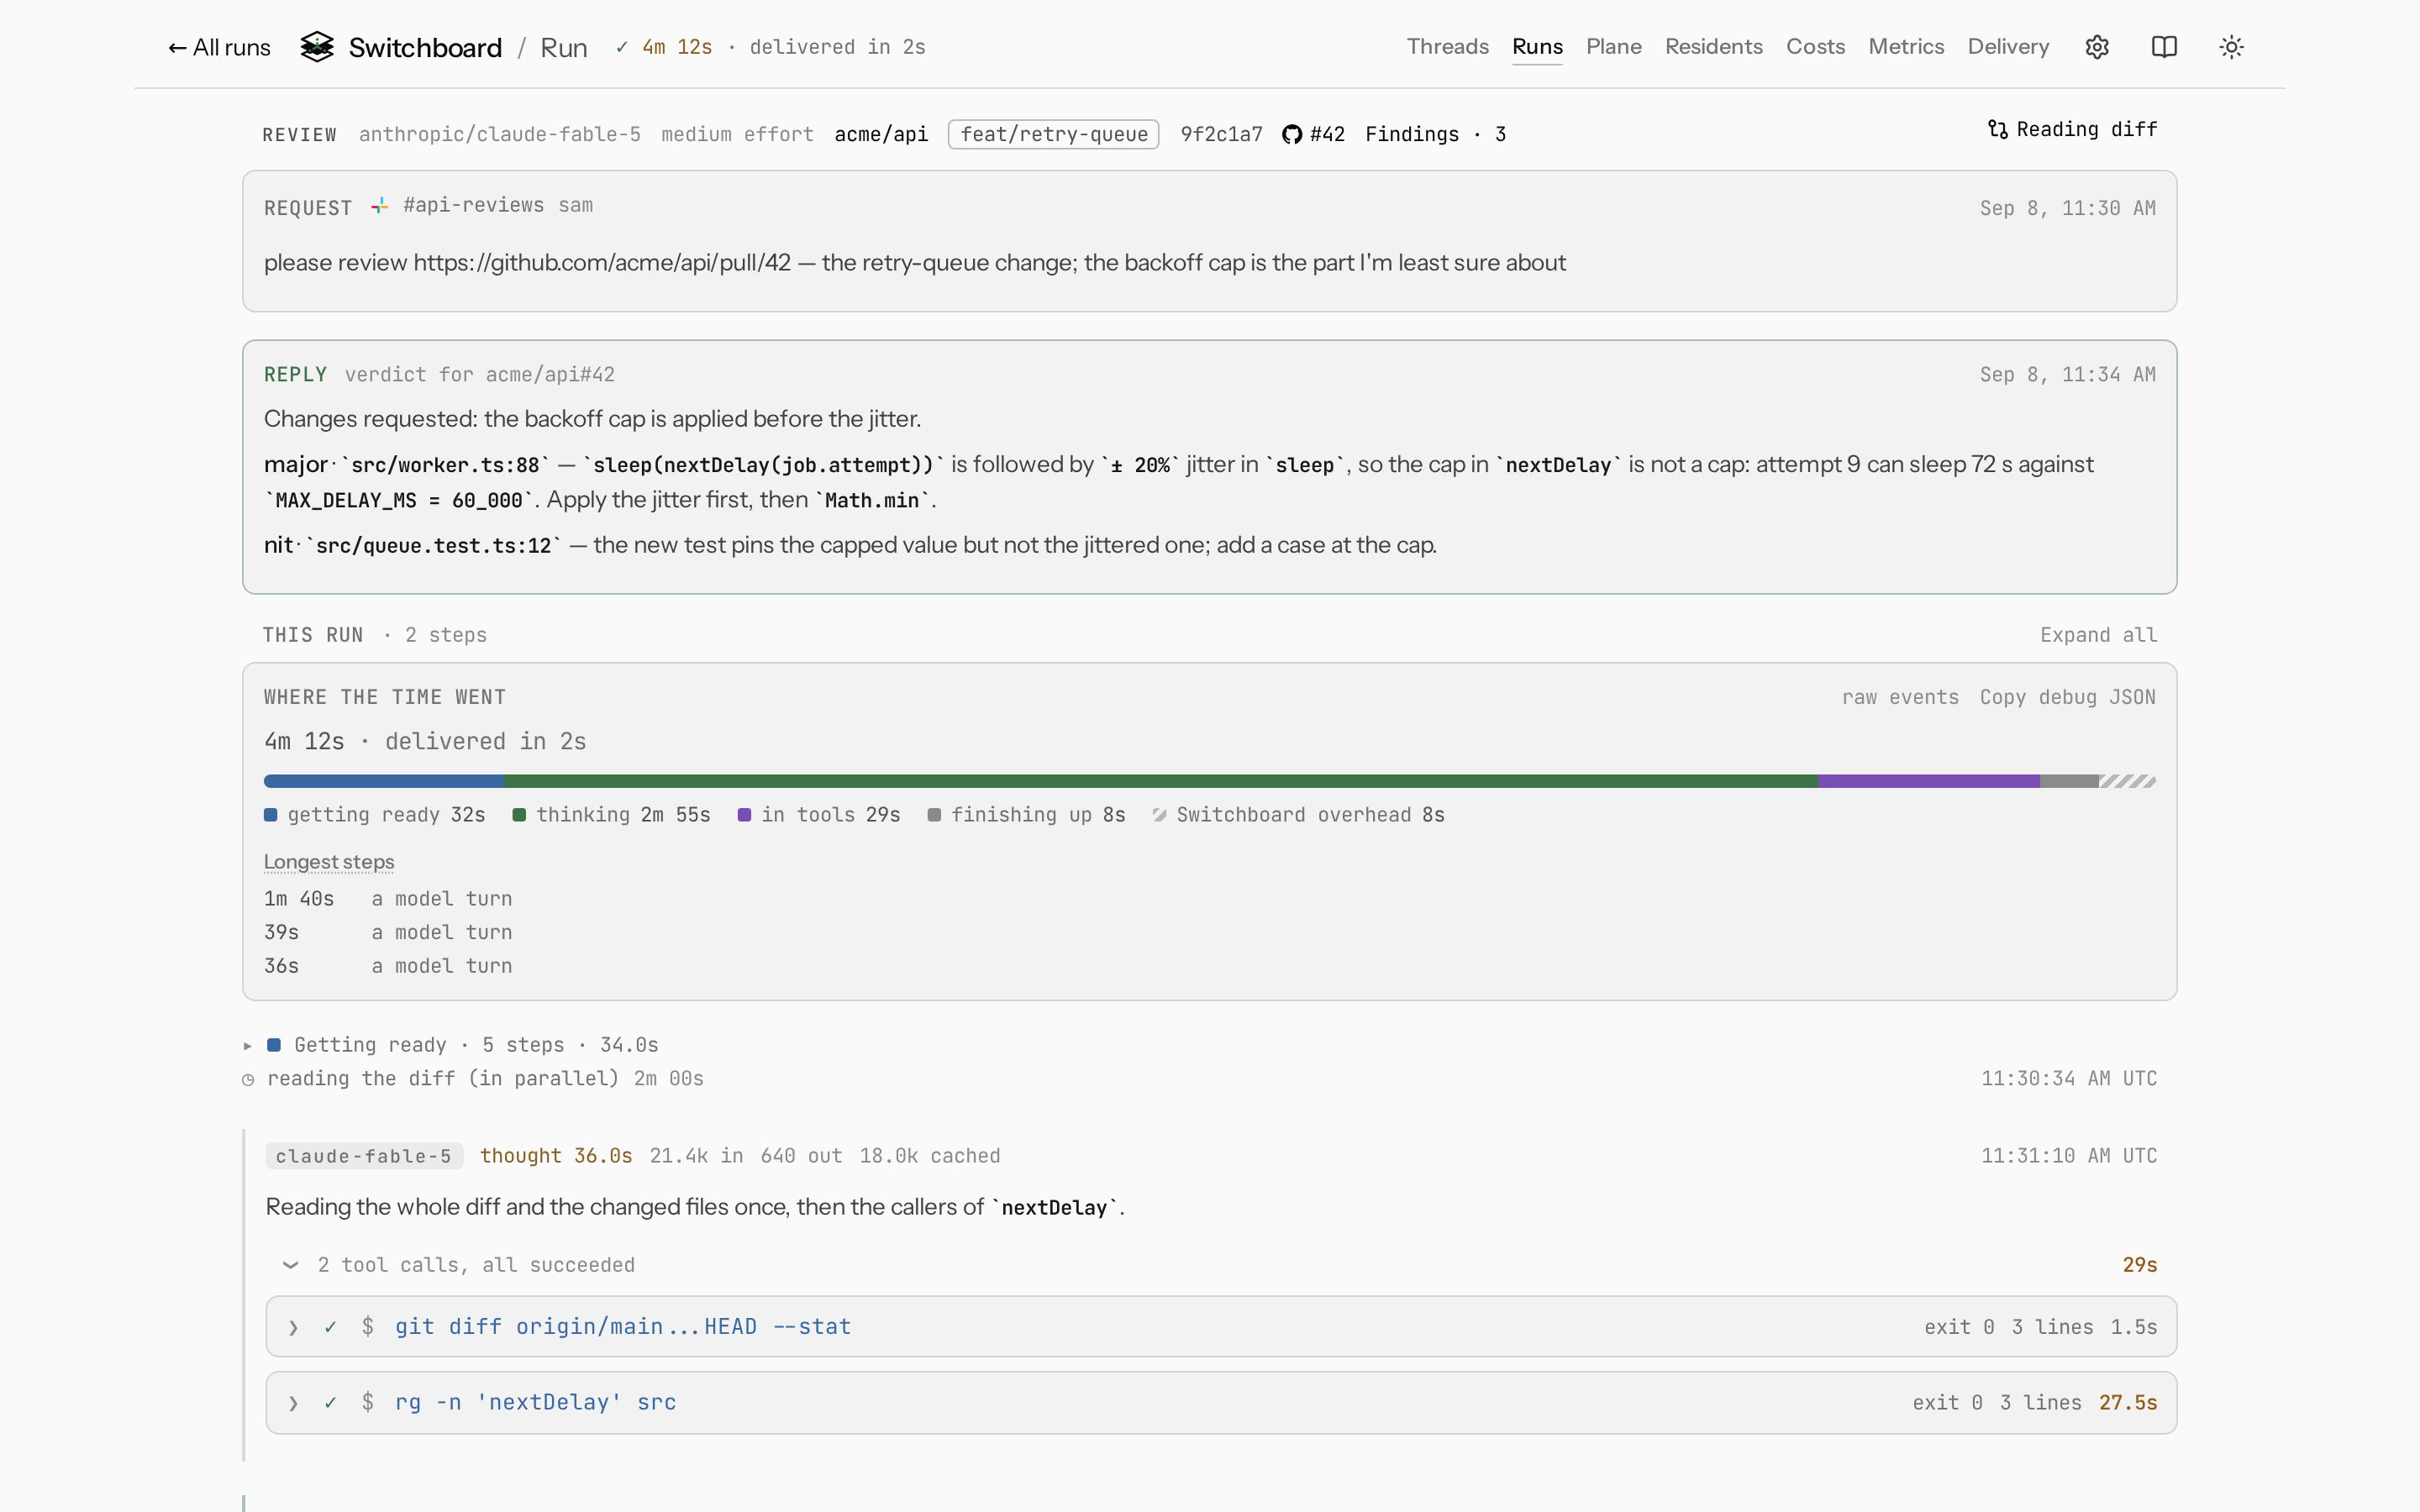This screenshot has height=1512, width=2420.
Task: Click the feat/retry-queue branch badge
Action: click(x=1053, y=134)
